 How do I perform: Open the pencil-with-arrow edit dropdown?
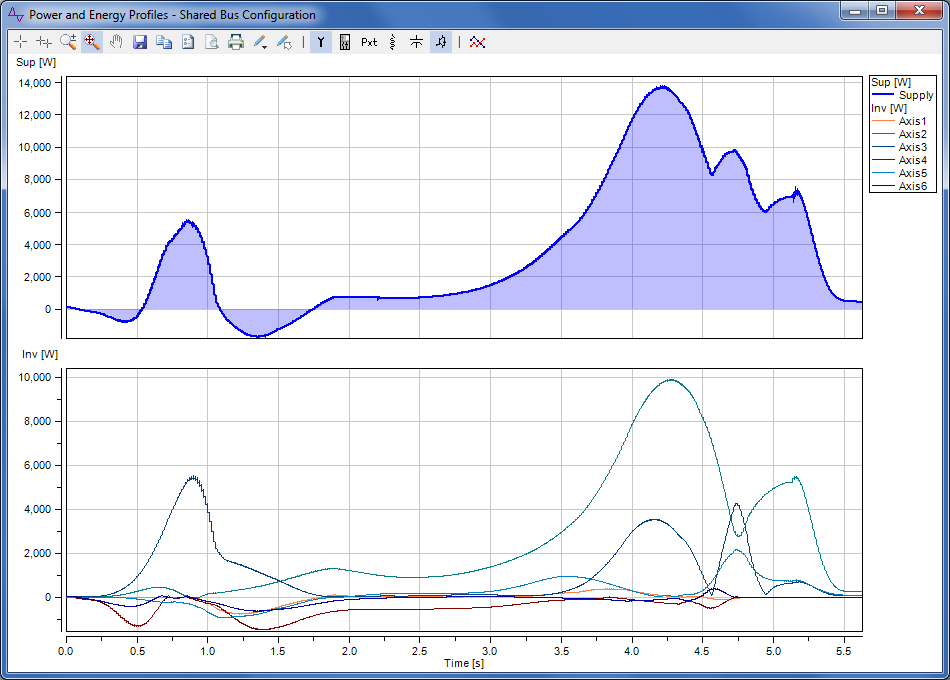coord(284,42)
